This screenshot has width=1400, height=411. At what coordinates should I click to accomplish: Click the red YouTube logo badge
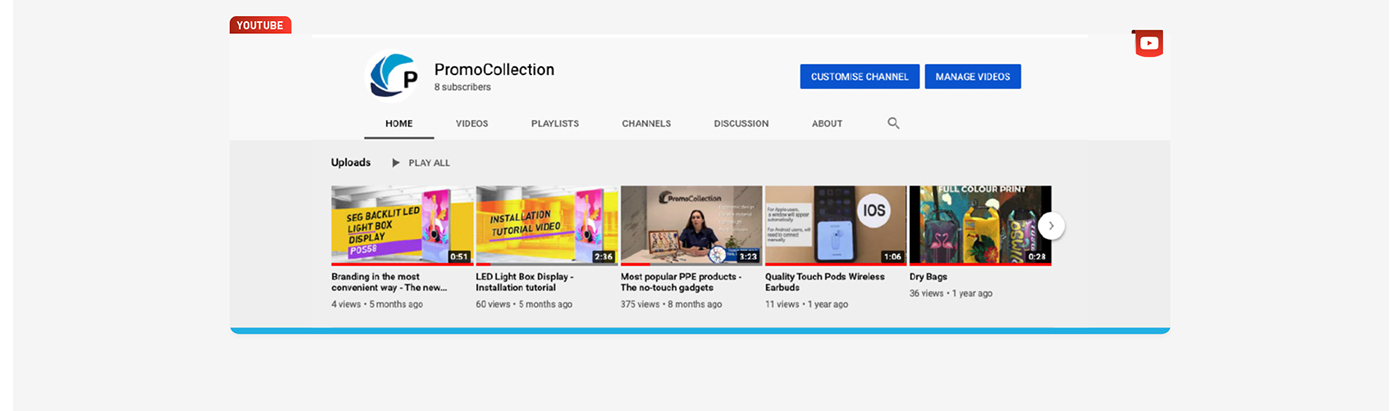(1148, 43)
